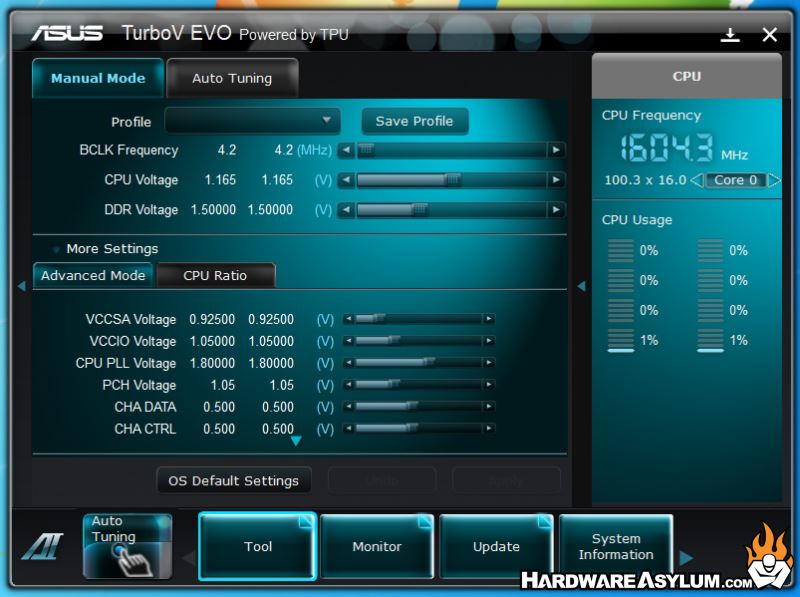Open the Monitor menu
Screen dimensions: 800x597
coord(377,546)
